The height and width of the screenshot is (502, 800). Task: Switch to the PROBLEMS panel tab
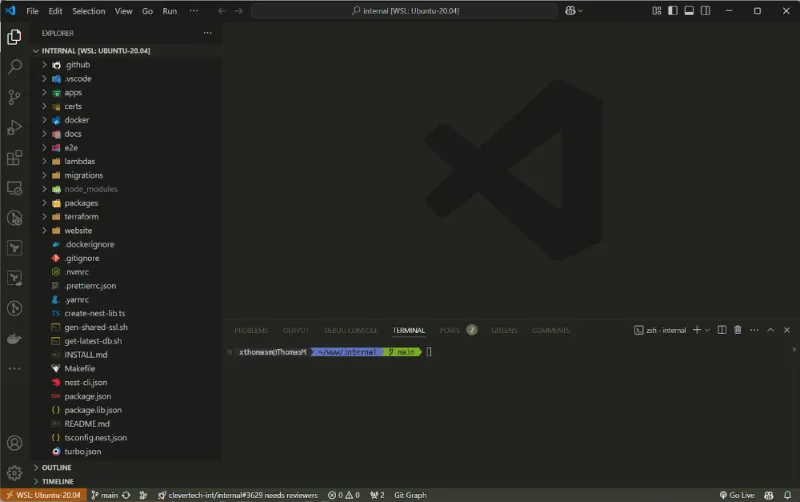click(251, 330)
